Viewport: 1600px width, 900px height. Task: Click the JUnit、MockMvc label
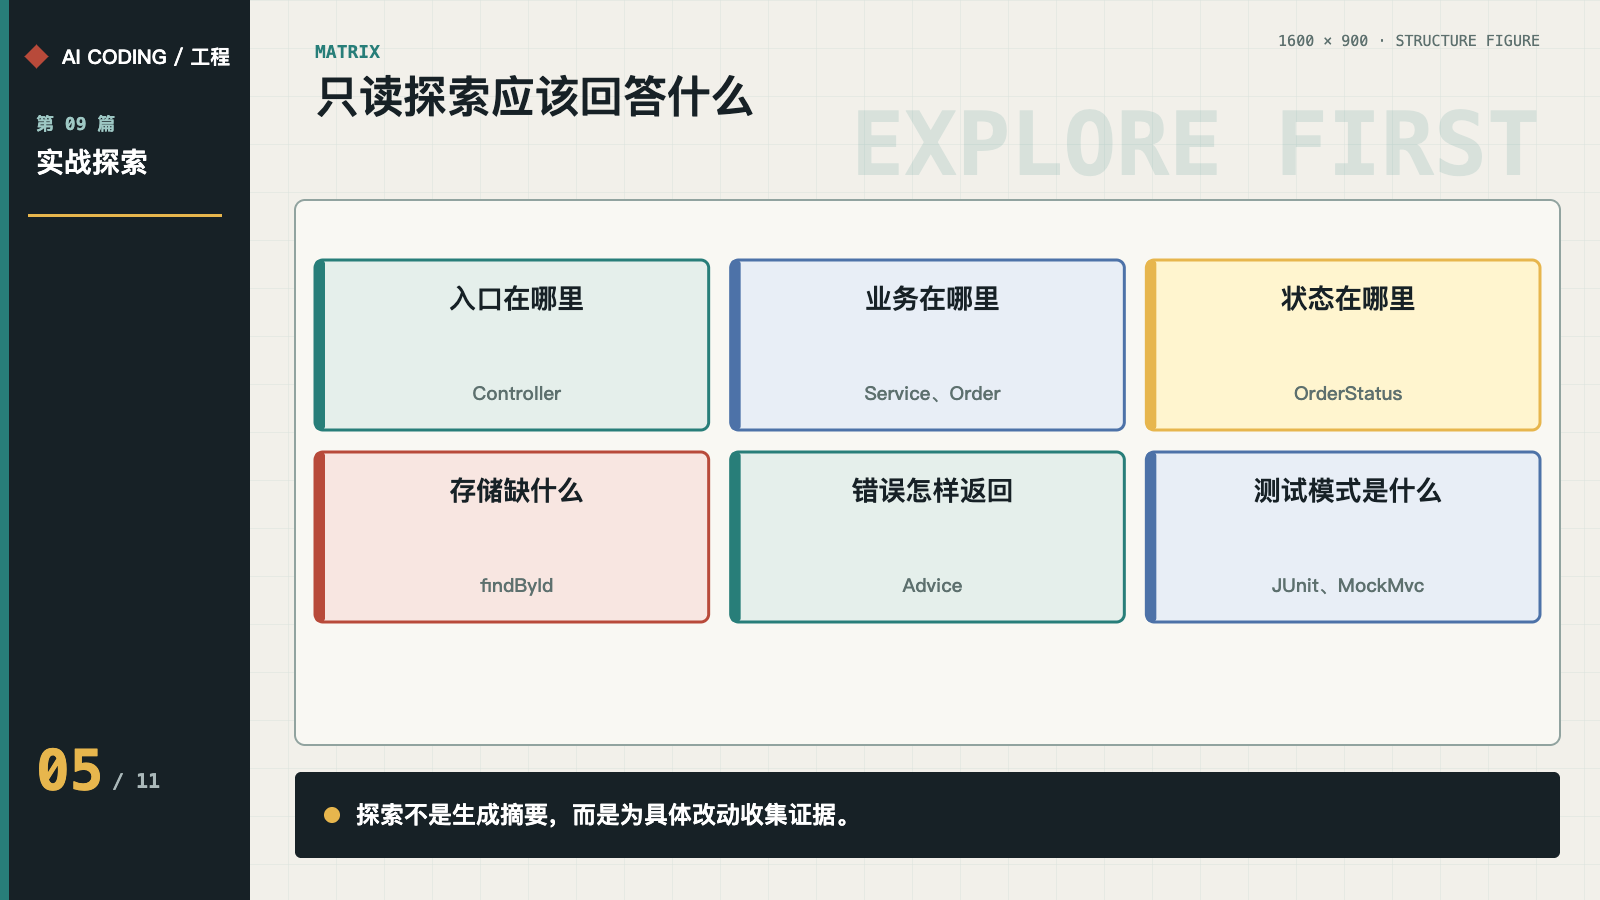pos(1348,585)
